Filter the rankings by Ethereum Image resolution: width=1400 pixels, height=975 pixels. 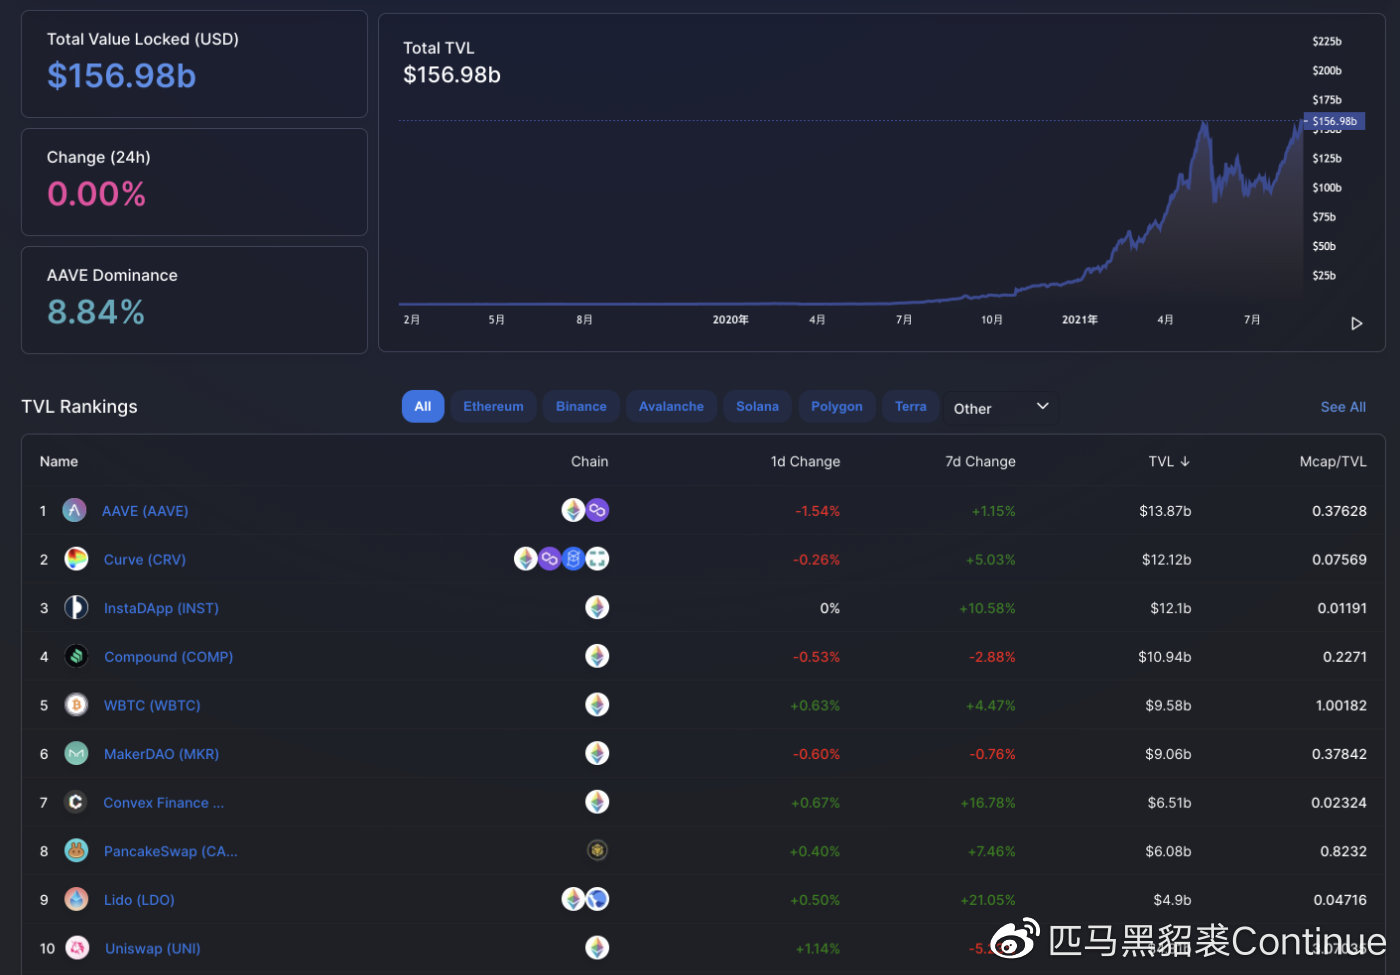[493, 406]
